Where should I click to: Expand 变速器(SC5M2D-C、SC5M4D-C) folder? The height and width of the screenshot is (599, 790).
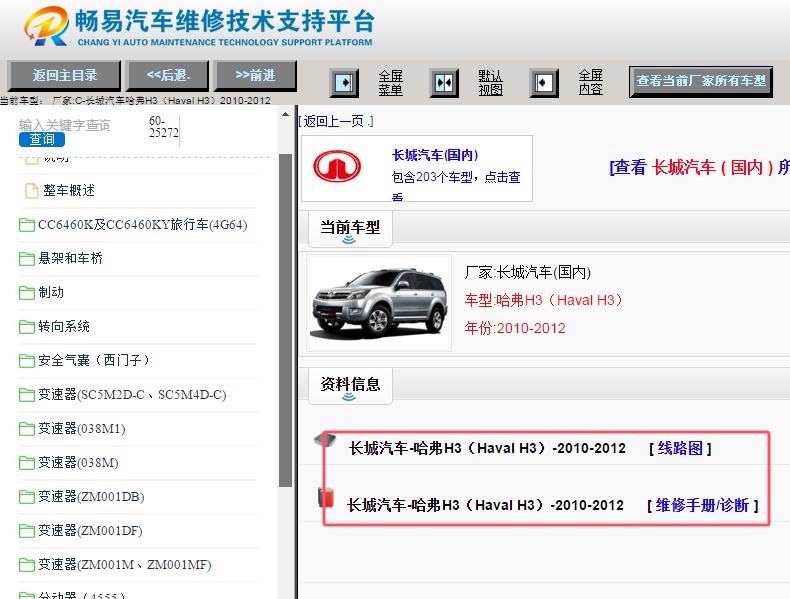point(132,395)
